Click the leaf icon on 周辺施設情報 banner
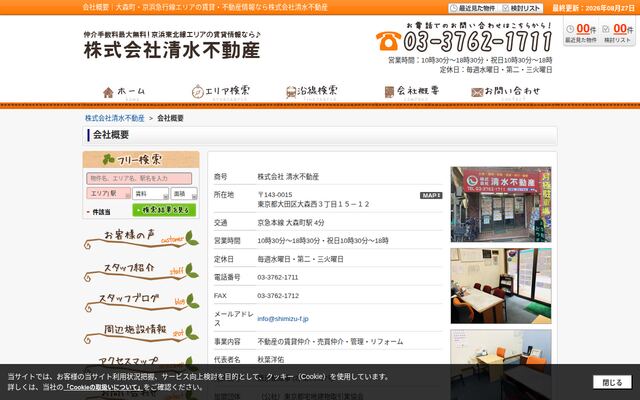Screen dimensions: 640x400 tap(192, 333)
